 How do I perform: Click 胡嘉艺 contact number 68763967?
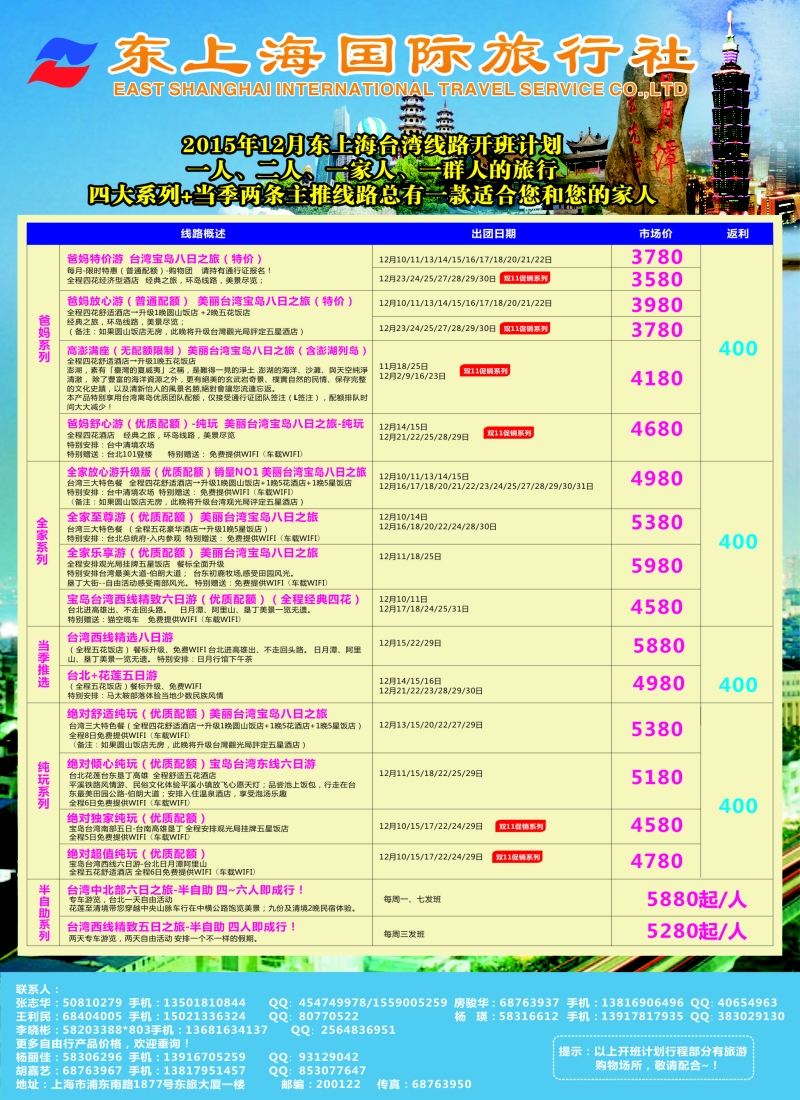point(93,1071)
